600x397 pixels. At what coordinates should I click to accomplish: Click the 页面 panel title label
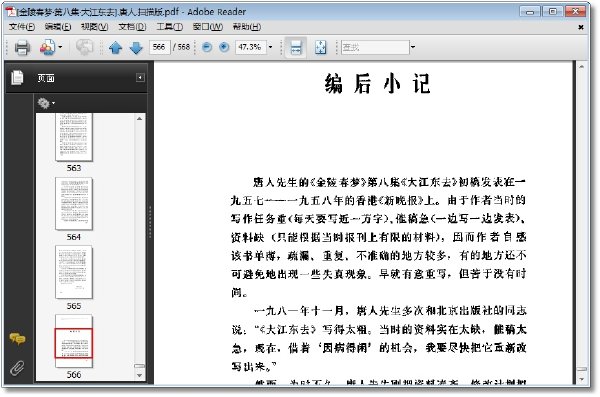coord(46,78)
